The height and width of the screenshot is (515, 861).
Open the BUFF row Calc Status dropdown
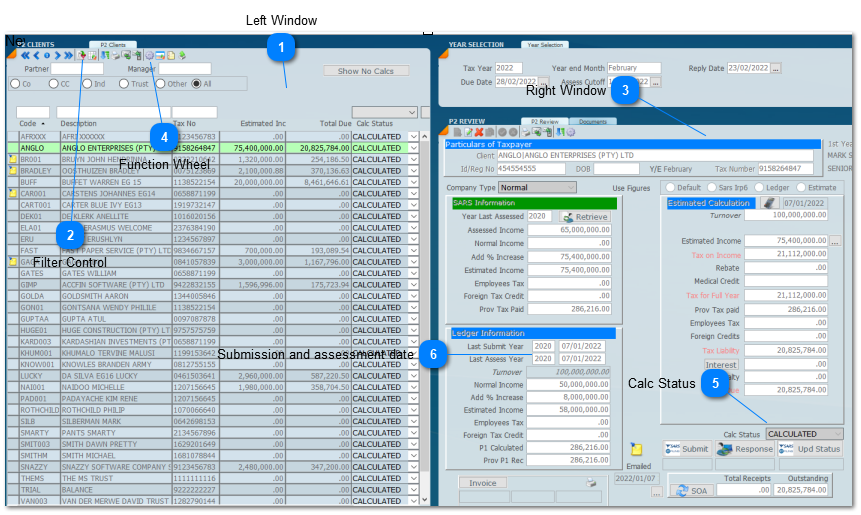[x=413, y=182]
